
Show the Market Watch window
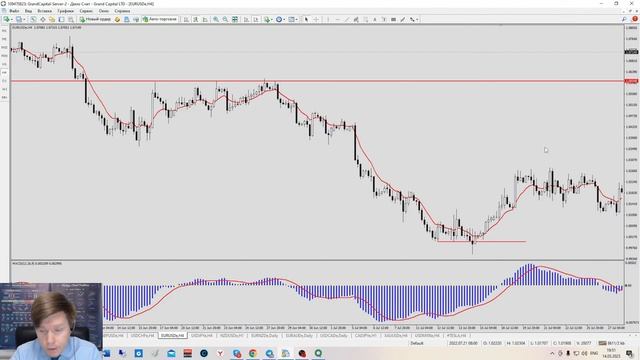pyautogui.click(x=33, y=19)
